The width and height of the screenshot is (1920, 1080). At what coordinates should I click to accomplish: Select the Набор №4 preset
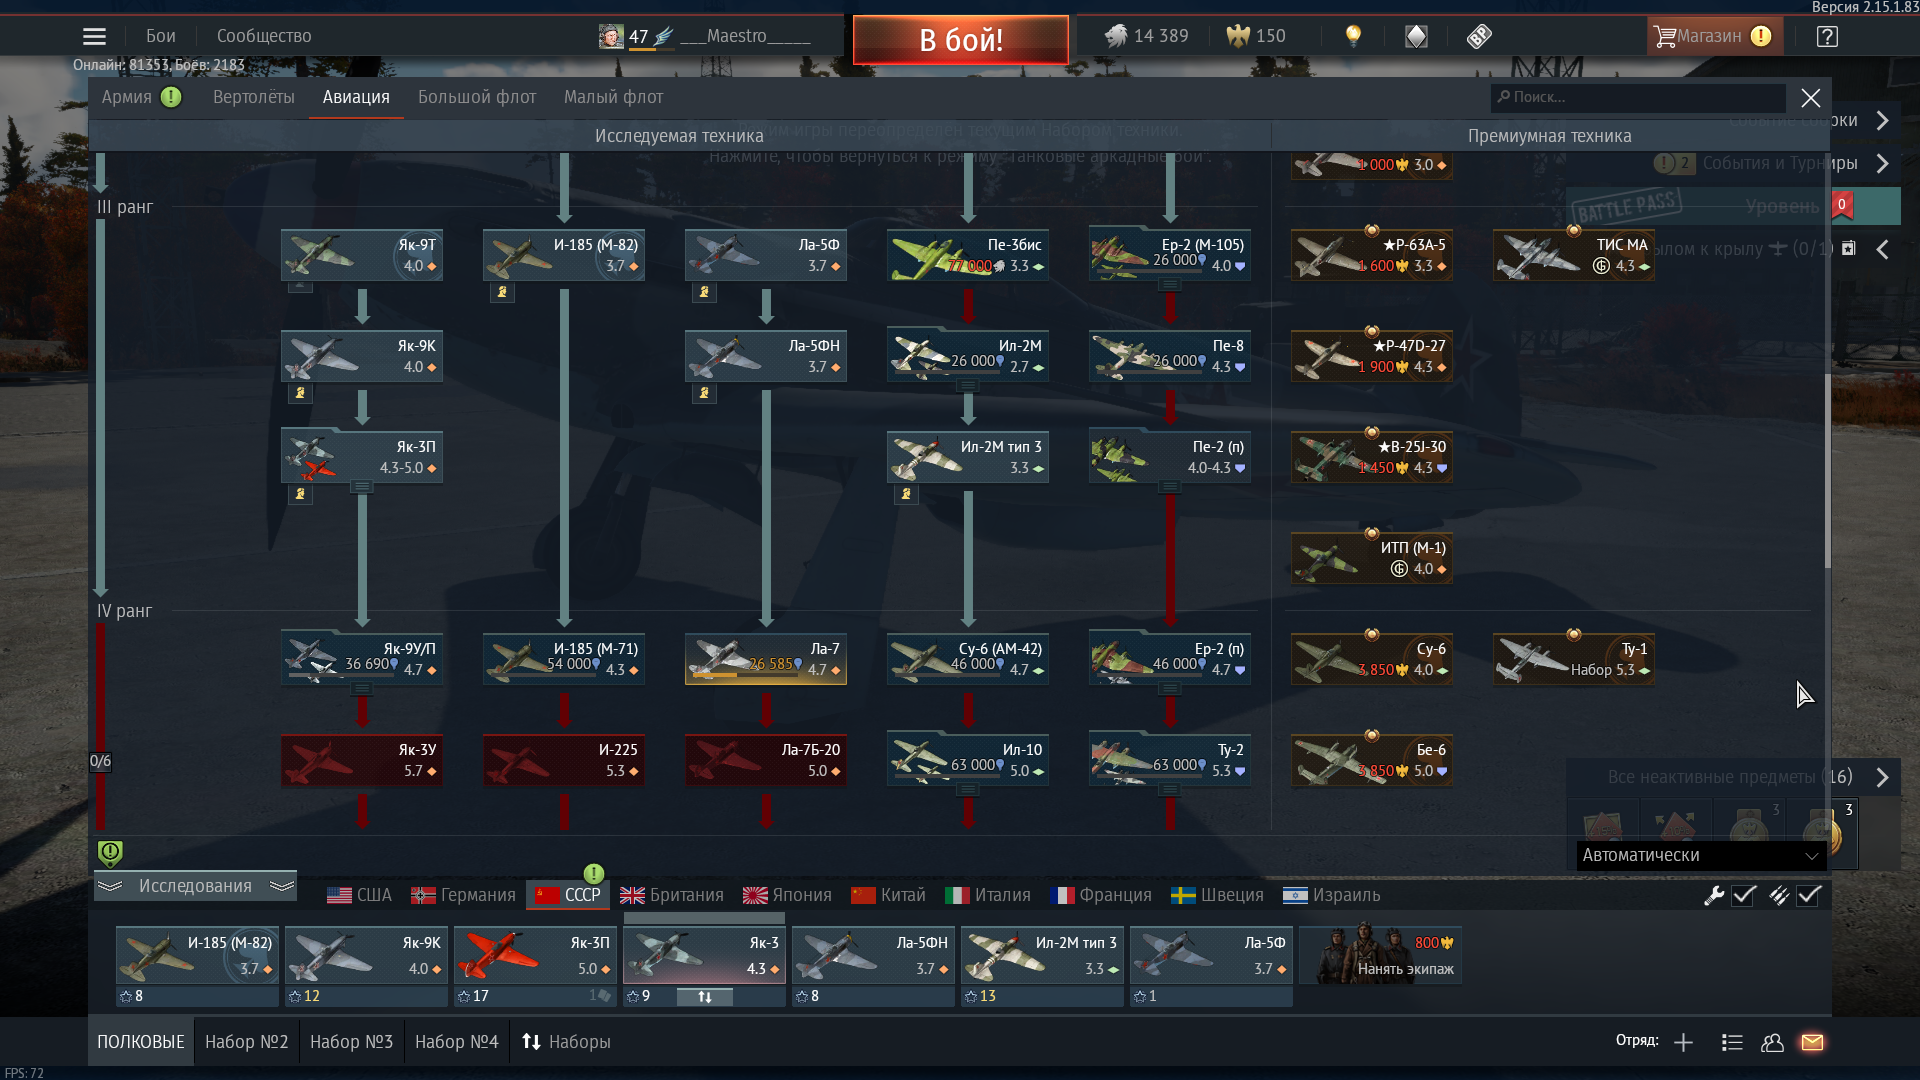point(457,1042)
